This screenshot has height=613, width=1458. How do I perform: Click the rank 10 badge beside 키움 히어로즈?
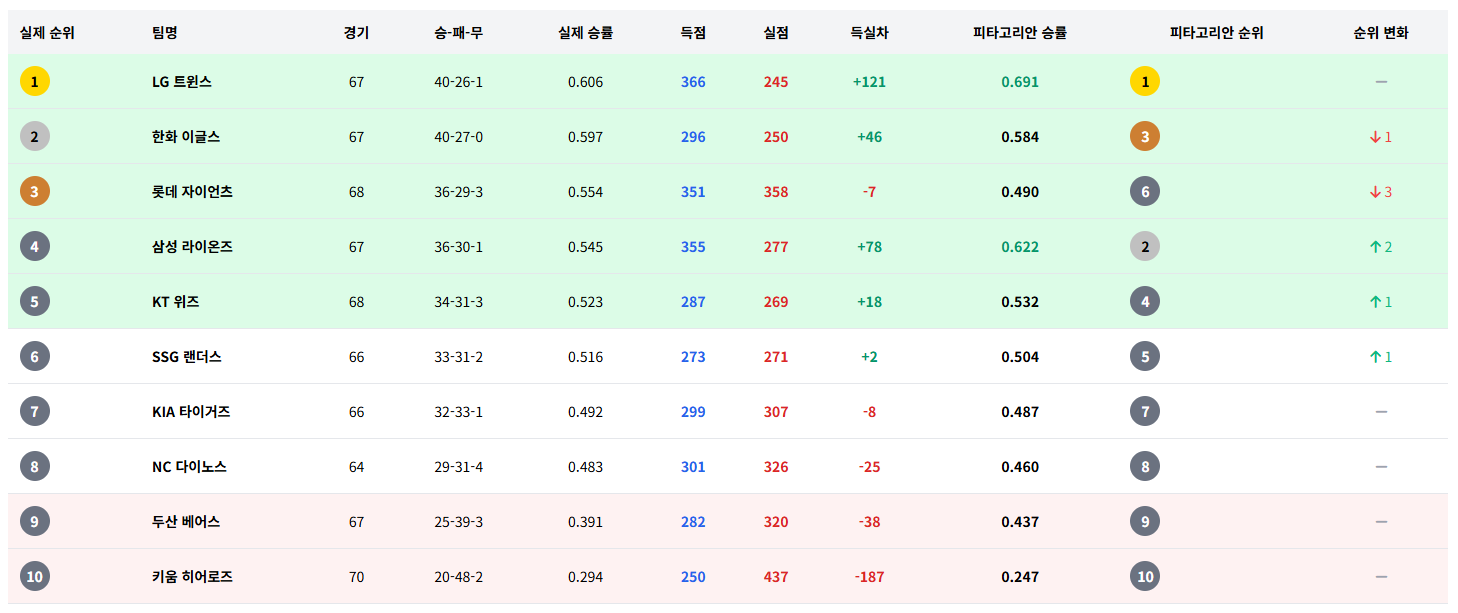[35, 577]
